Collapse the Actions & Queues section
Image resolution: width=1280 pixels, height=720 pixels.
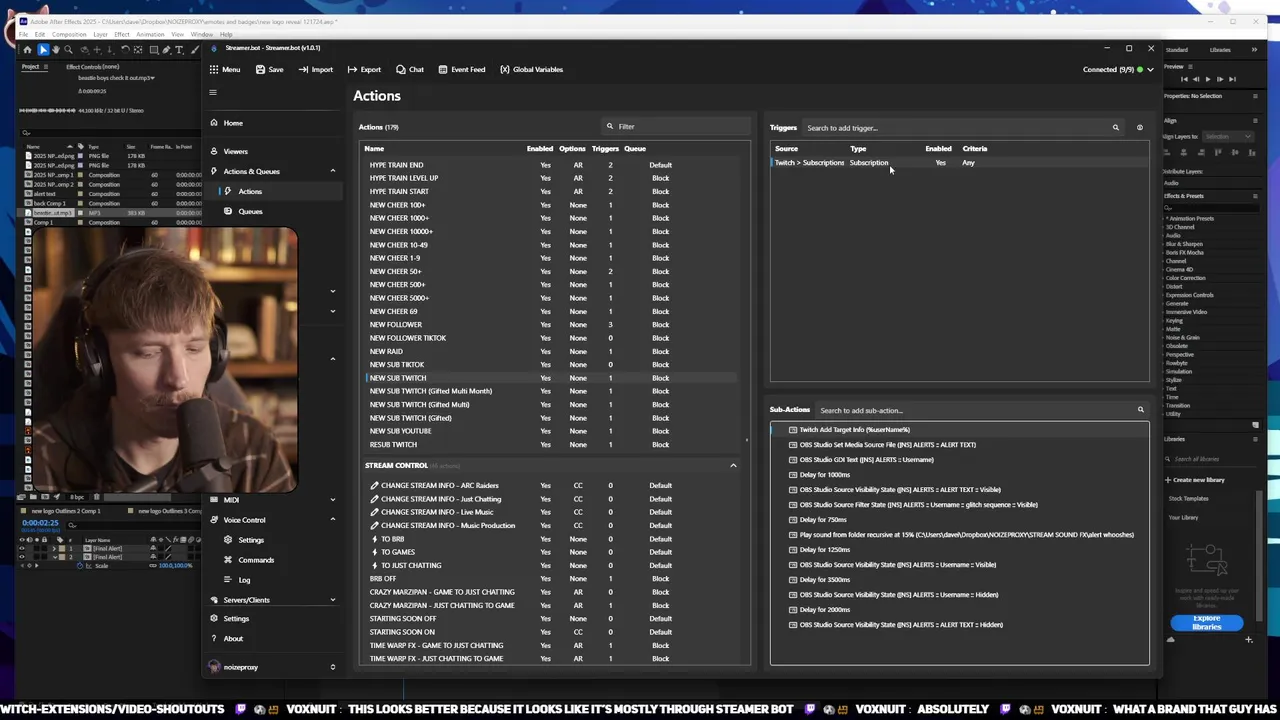click(x=333, y=171)
